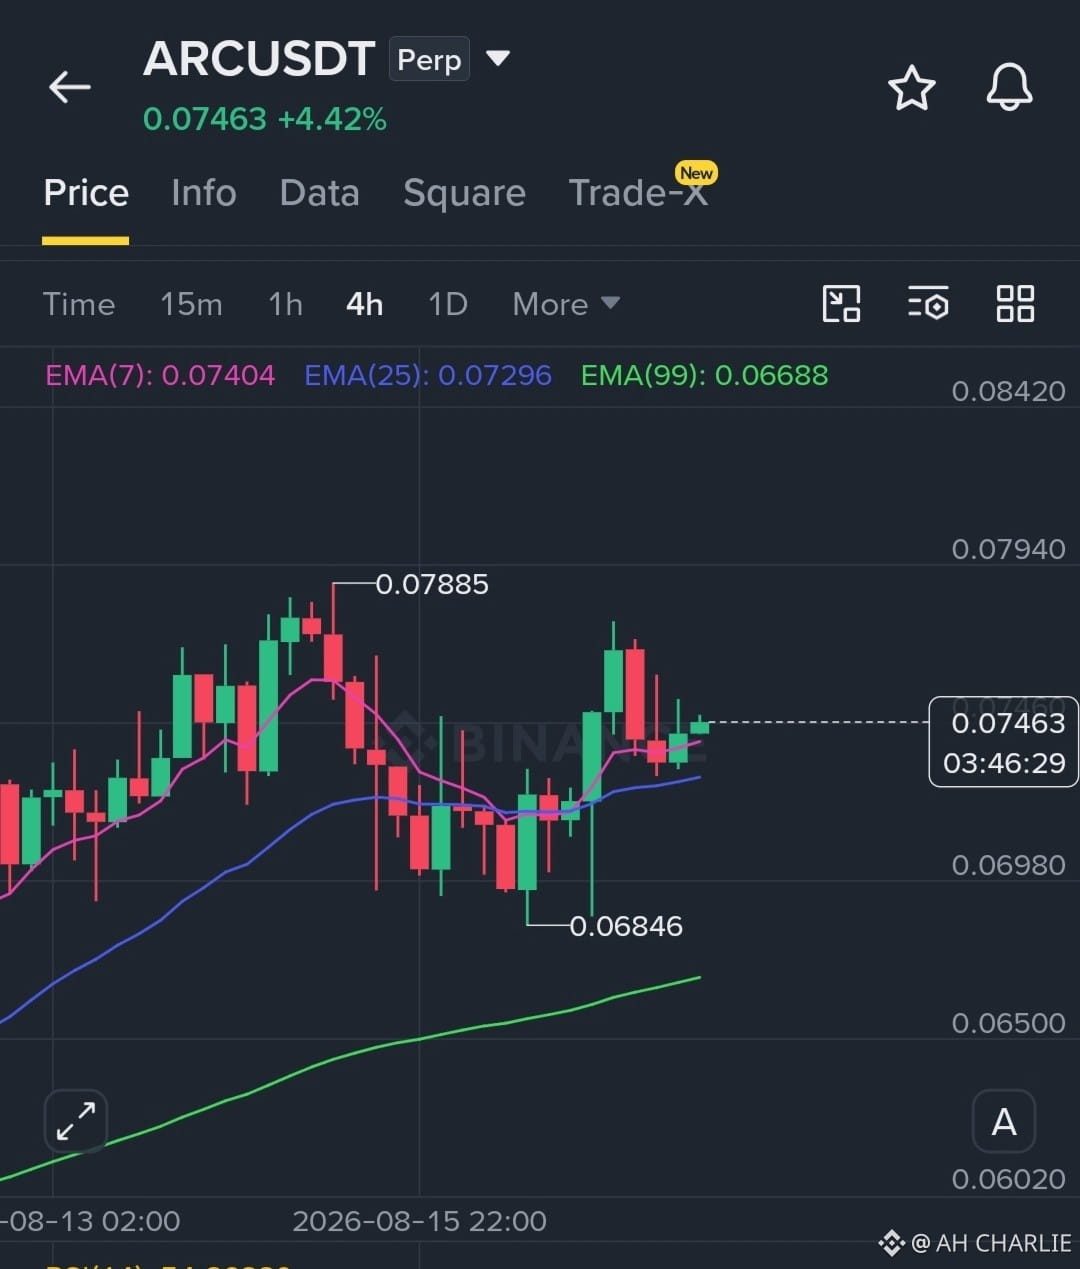Open the trading pair dropdown arrow
Viewport: 1080px width, 1269px height.
tap(498, 58)
